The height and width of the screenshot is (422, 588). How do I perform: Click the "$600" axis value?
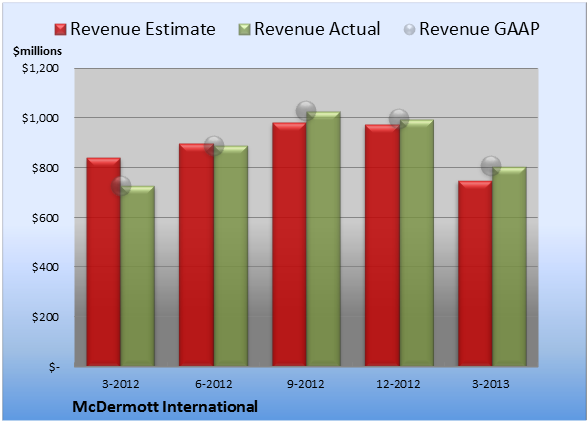[x=45, y=218]
